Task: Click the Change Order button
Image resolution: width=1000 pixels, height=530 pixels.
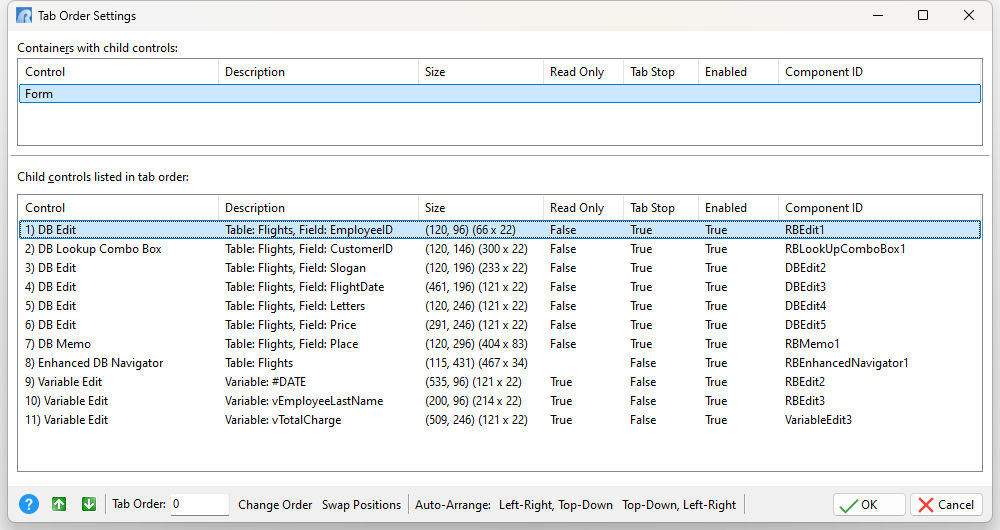Action: point(275,504)
